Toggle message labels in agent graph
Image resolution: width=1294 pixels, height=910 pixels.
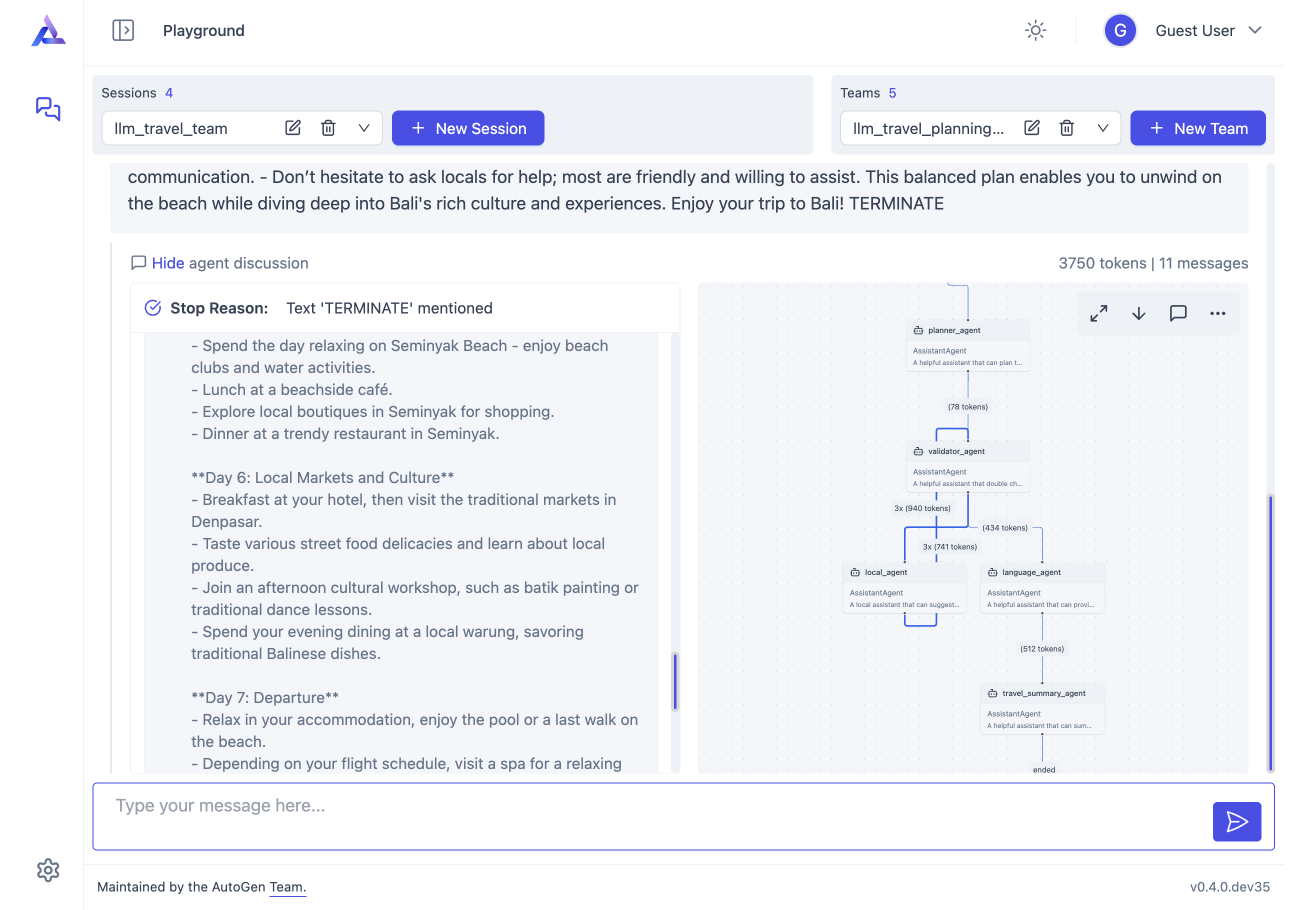(1178, 313)
